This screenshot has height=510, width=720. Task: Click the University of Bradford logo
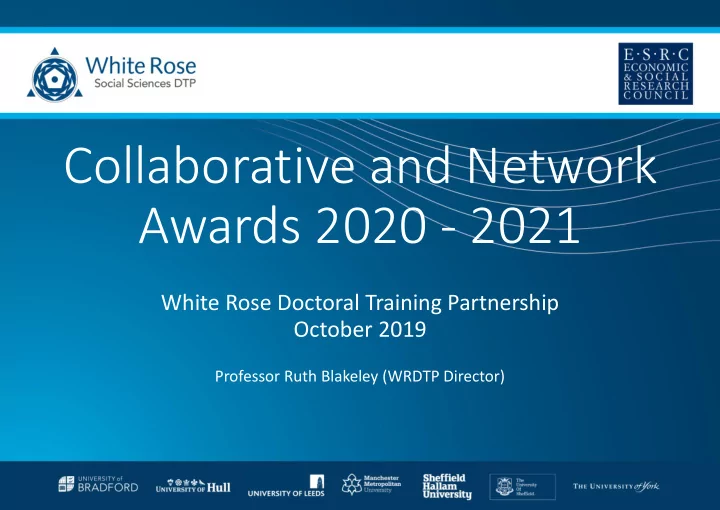coord(98,484)
